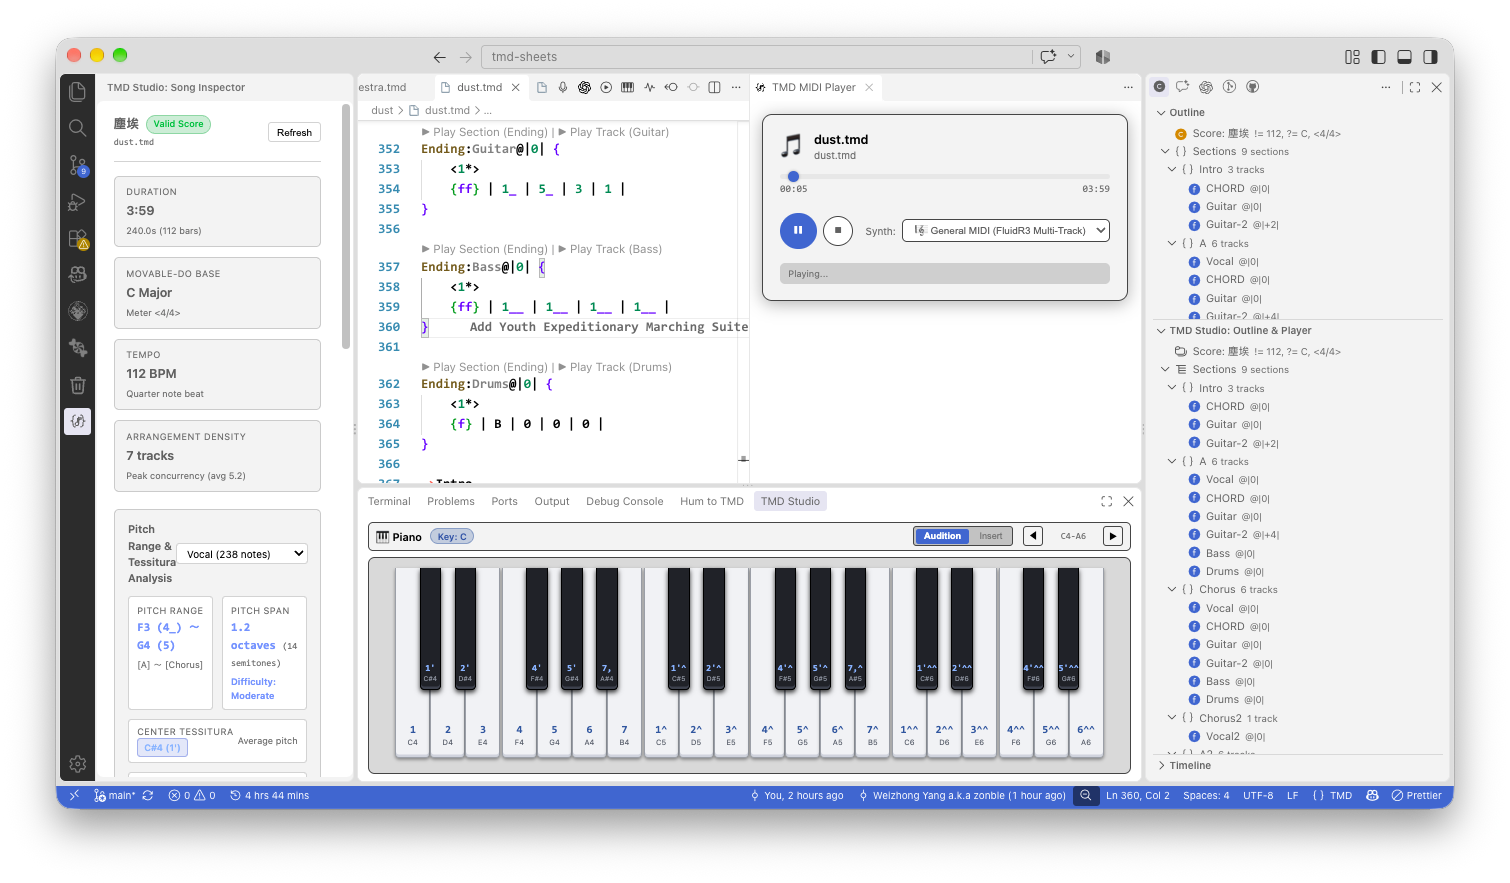Viewport: 1510px width, 883px height.
Task: Customize layout from title bar icon
Action: 1352,57
